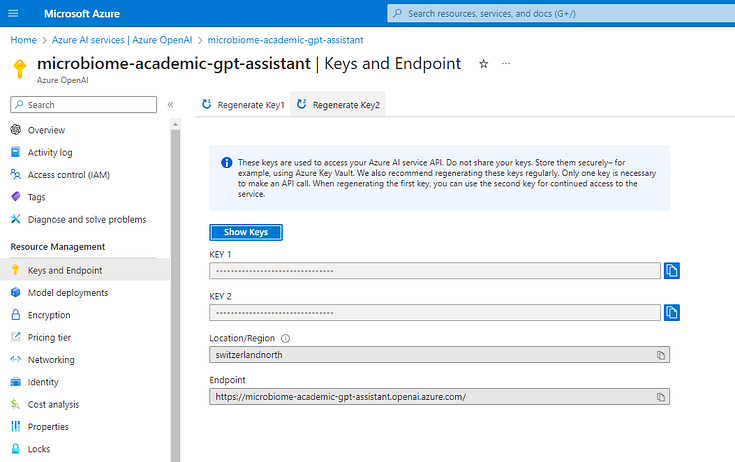This screenshot has height=462, width=735.
Task: Click Regenerate Key1
Action: pos(243,104)
